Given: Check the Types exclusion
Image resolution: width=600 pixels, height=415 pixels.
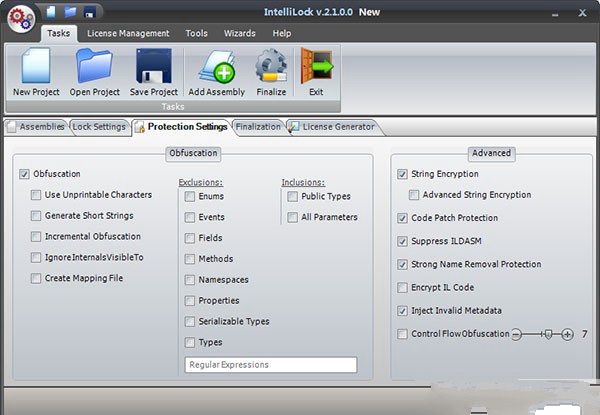Looking at the screenshot, I should pyautogui.click(x=190, y=342).
